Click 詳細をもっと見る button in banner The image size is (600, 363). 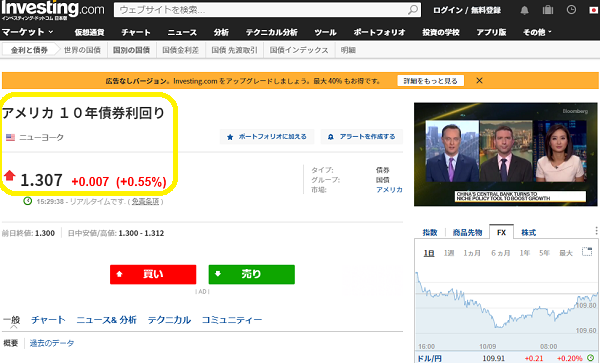tap(430, 81)
